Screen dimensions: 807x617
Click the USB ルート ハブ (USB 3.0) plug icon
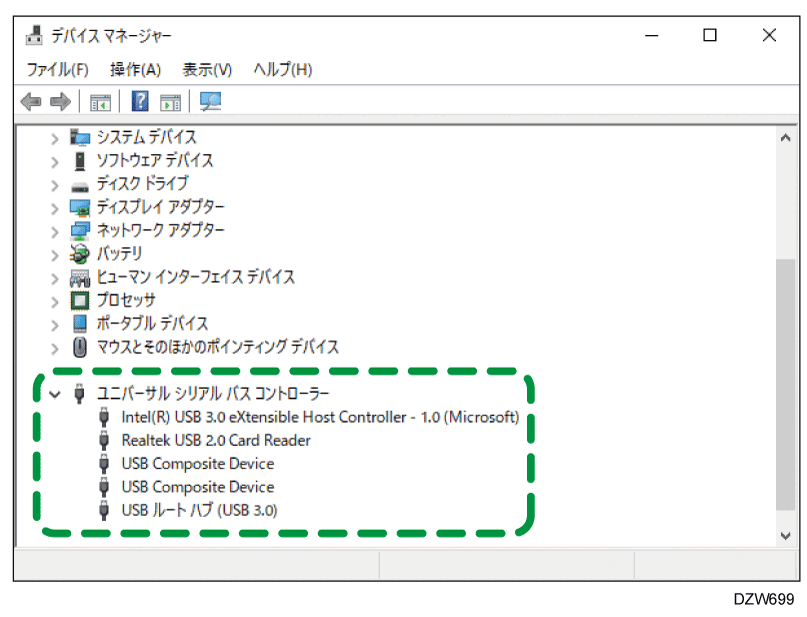(104, 510)
